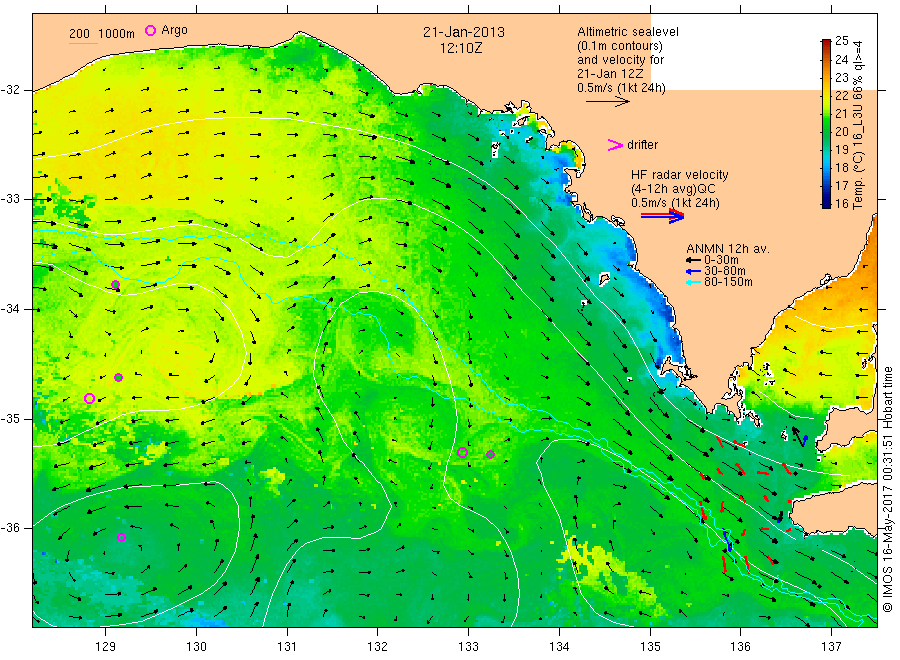Click the '21-Jan-2013' date title
The width and height of the screenshot is (900, 660).
[x=464, y=33]
